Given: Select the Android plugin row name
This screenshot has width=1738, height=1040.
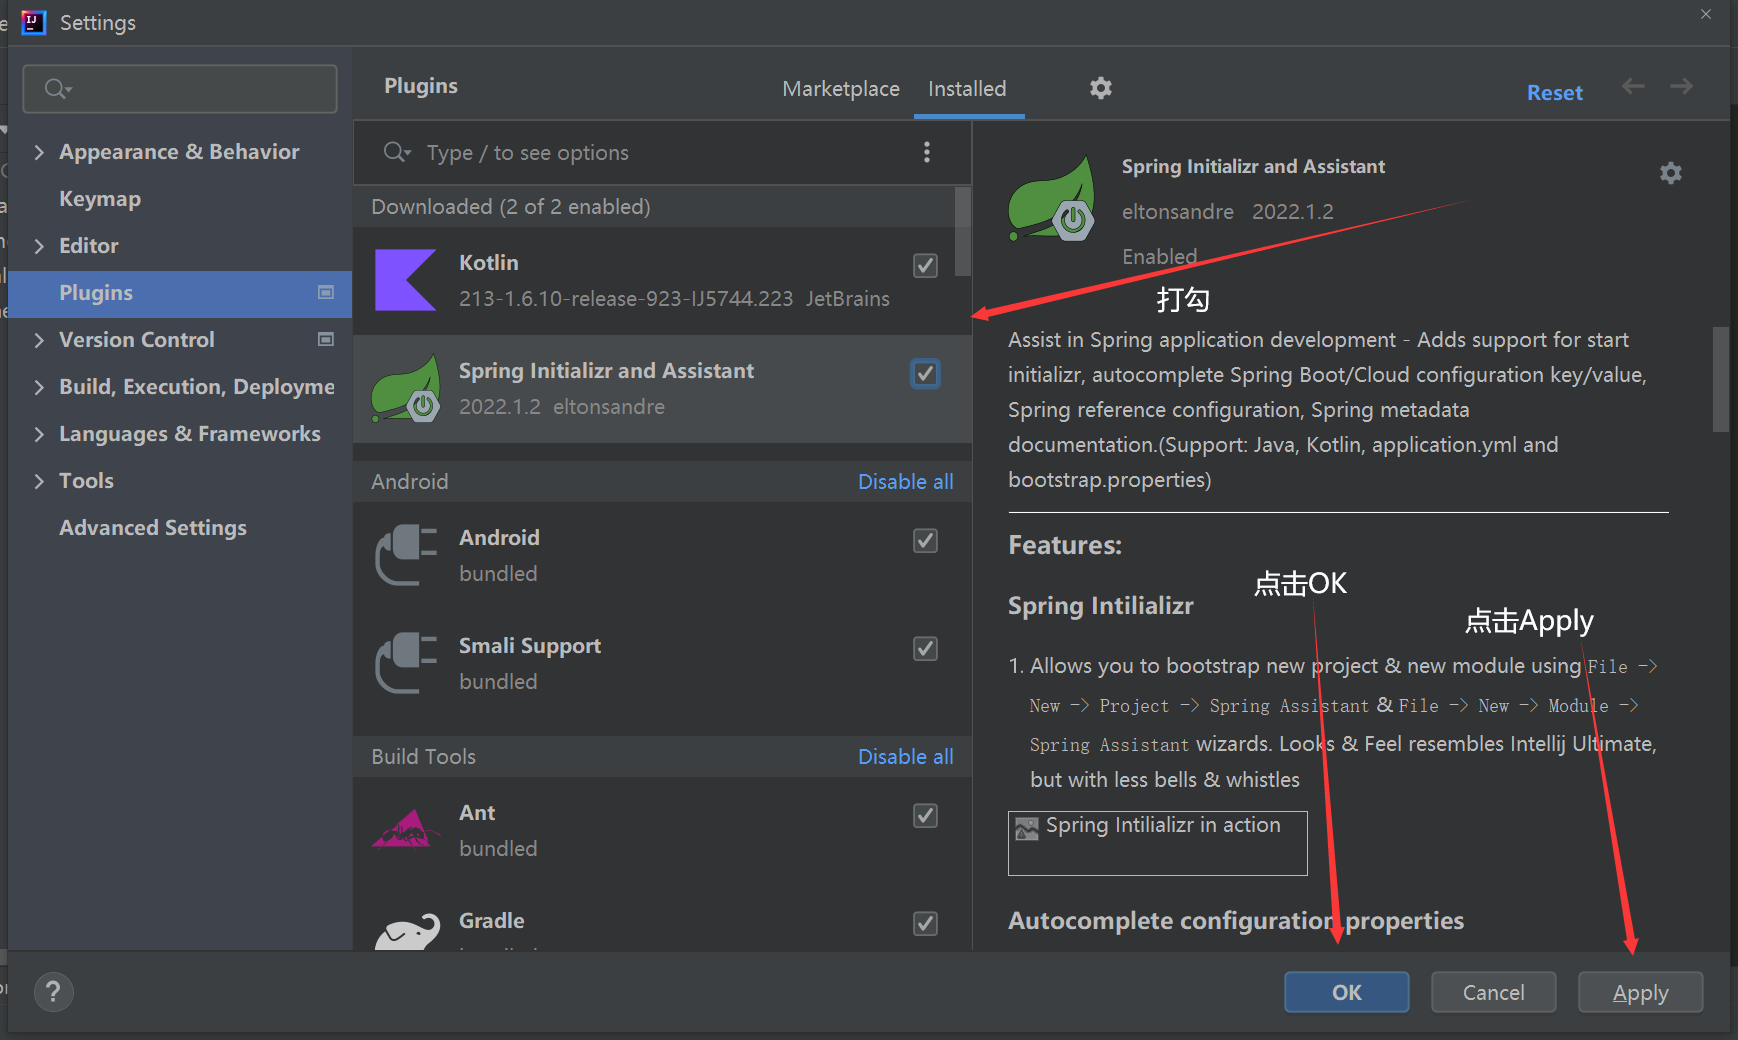Looking at the screenshot, I should (499, 538).
